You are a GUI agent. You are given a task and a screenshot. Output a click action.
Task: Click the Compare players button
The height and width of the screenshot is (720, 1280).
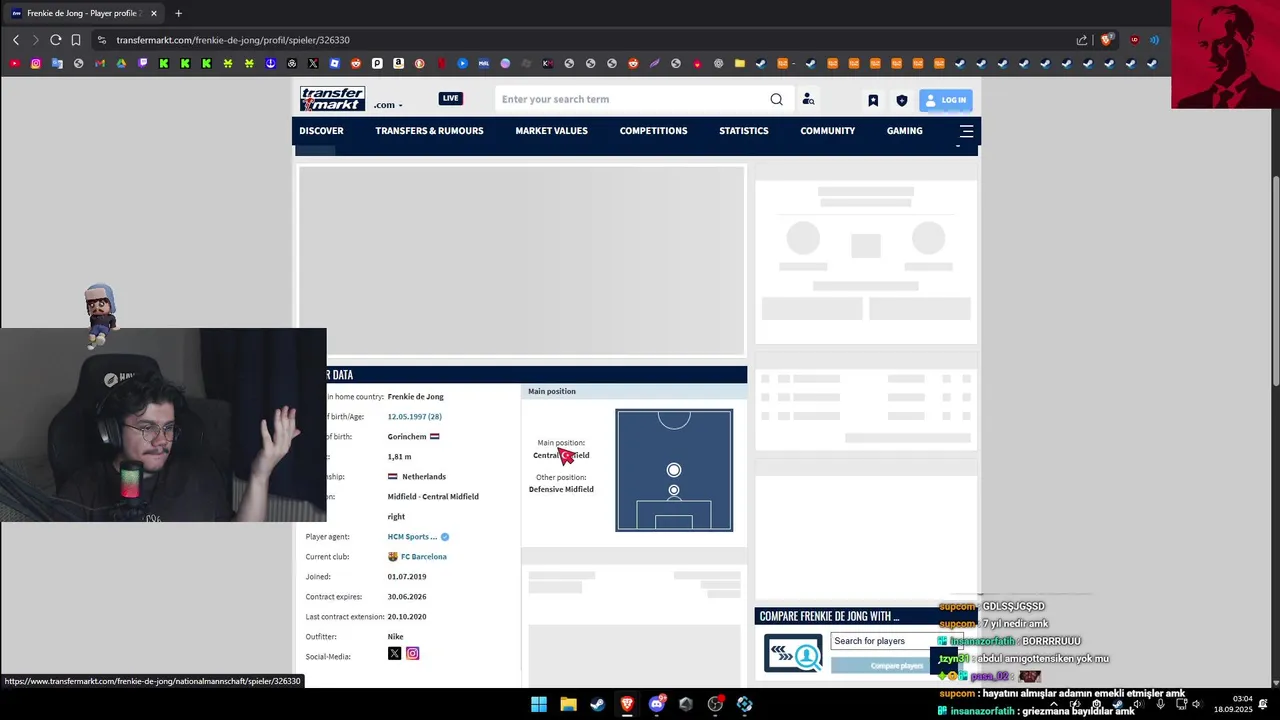click(x=896, y=666)
